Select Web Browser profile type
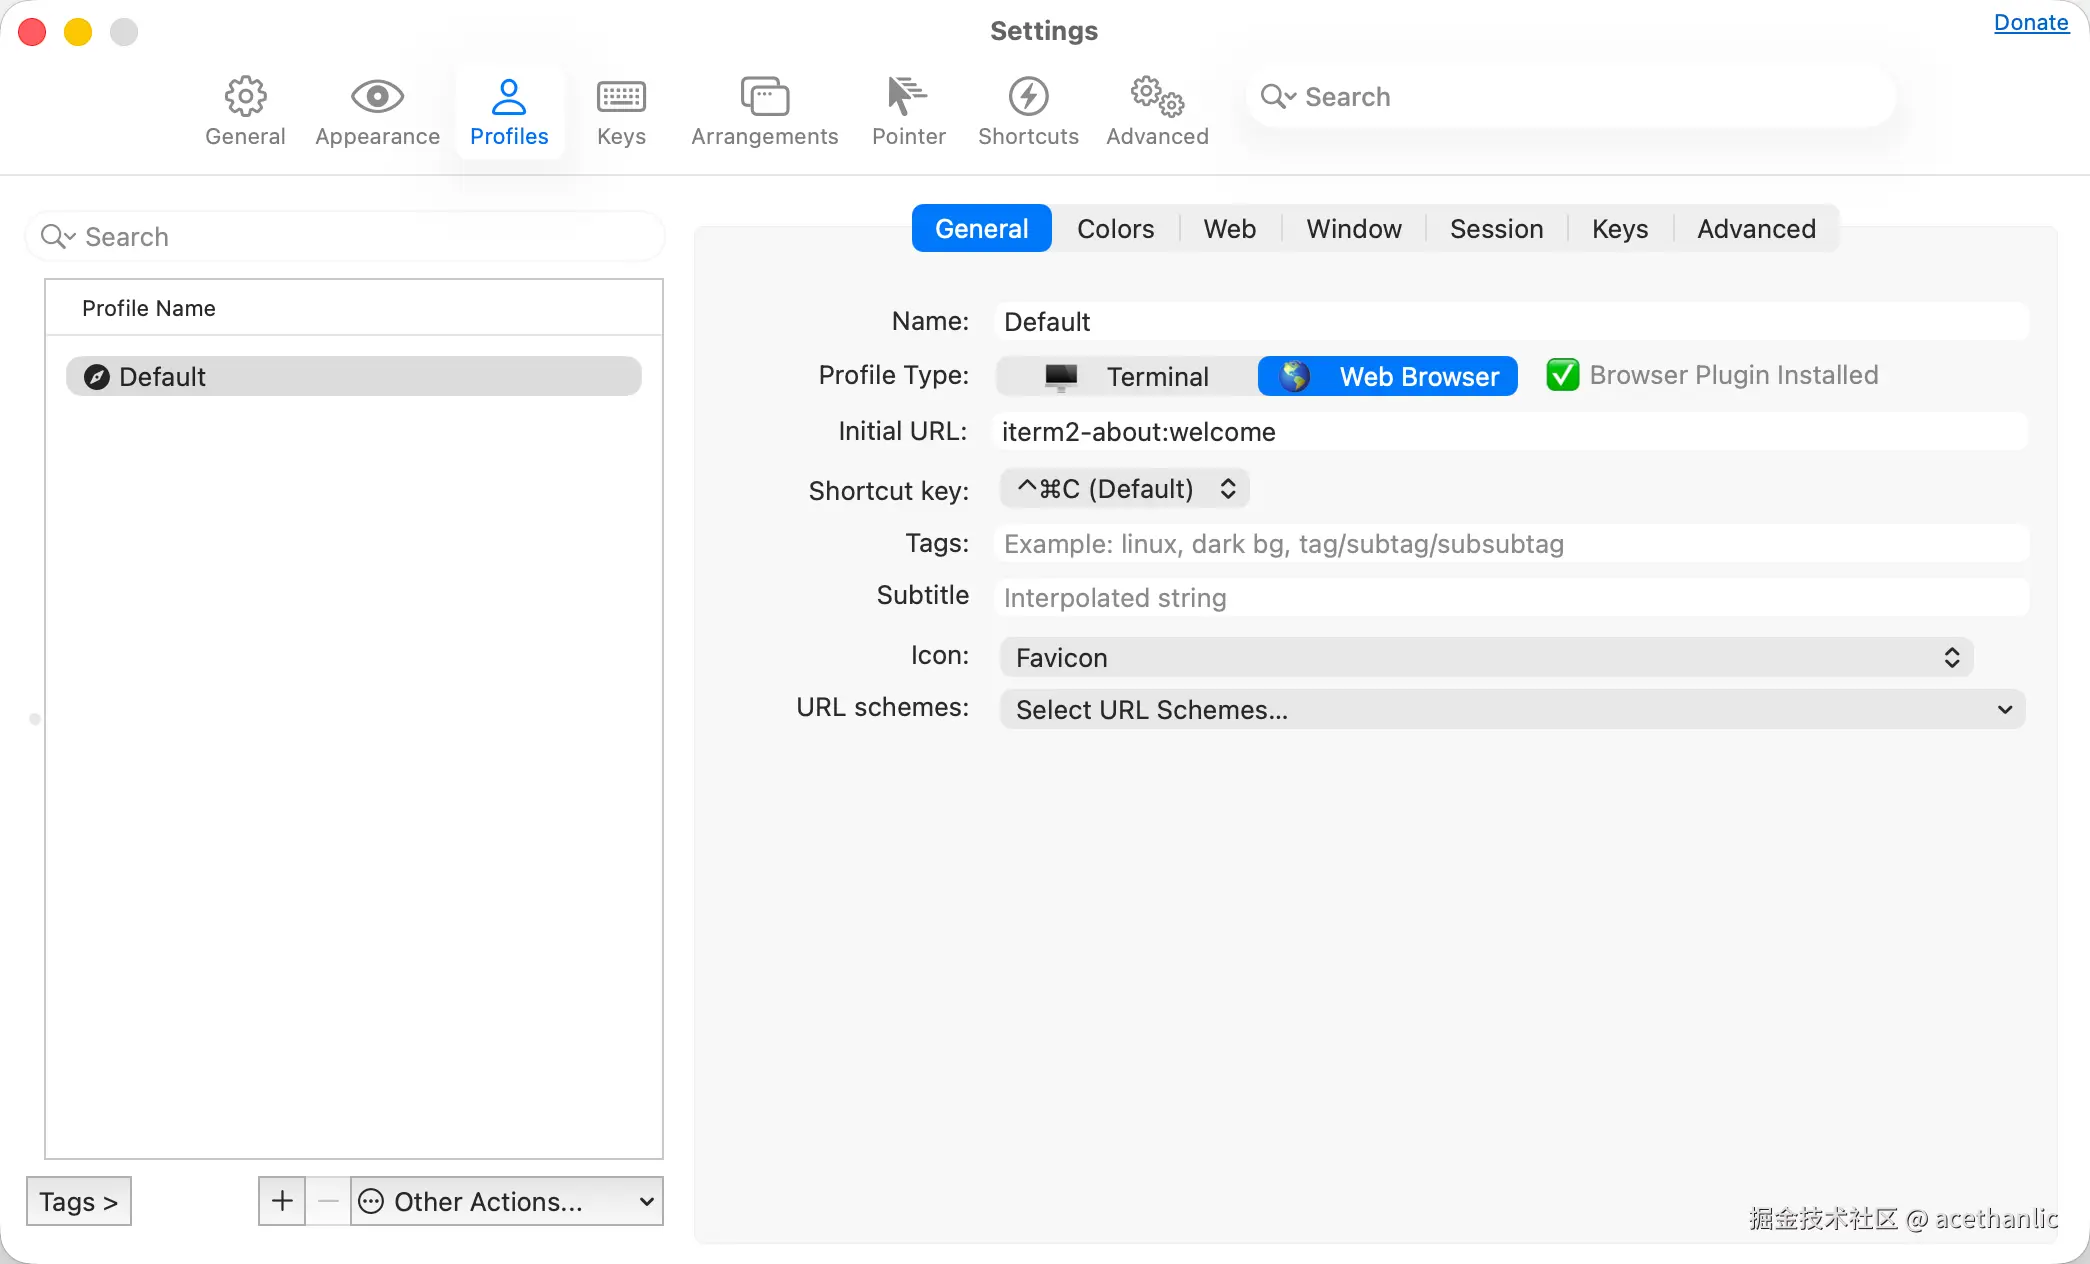The image size is (2090, 1264). tap(1387, 376)
